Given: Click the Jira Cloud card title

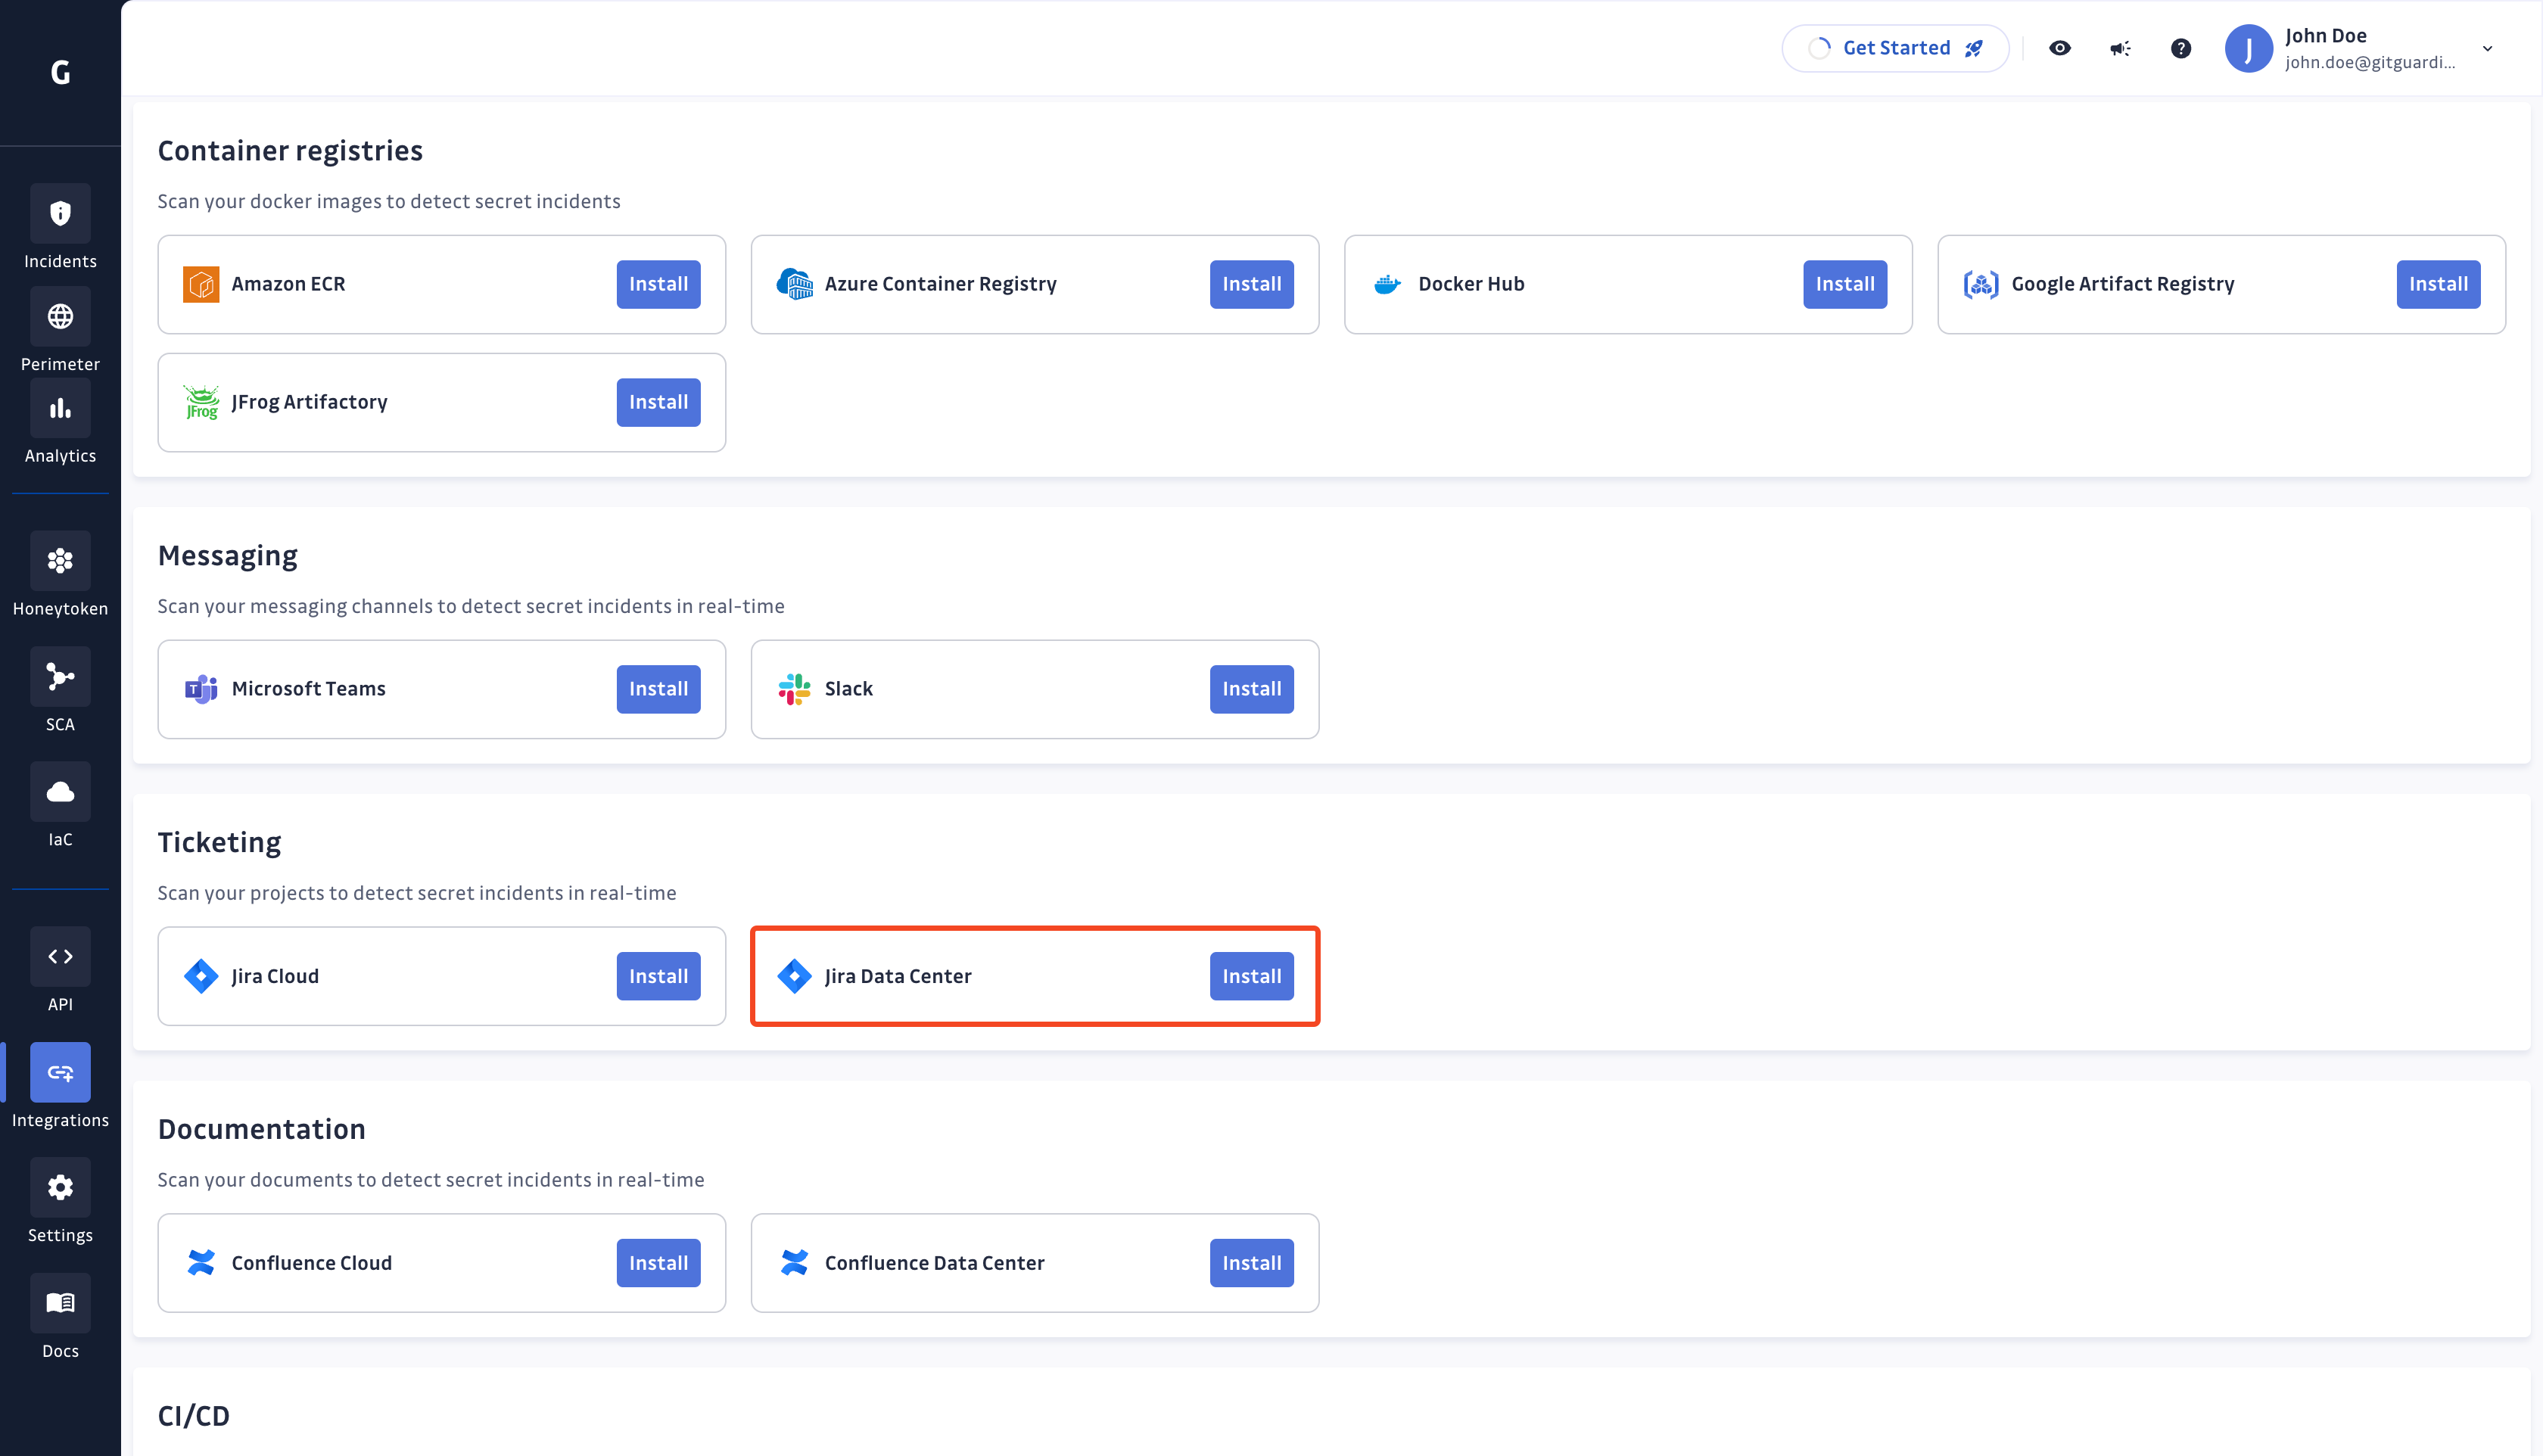Looking at the screenshot, I should (x=275, y=976).
